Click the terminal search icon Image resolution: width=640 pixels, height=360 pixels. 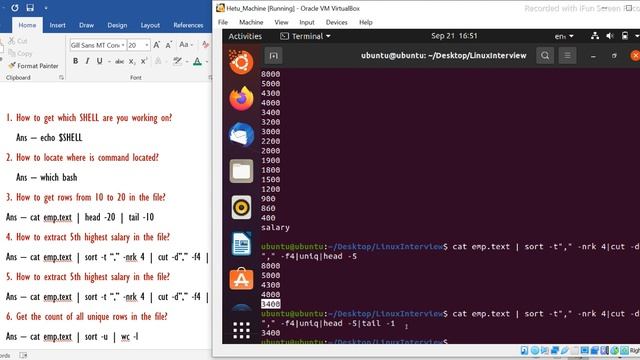pyautogui.click(x=545, y=56)
